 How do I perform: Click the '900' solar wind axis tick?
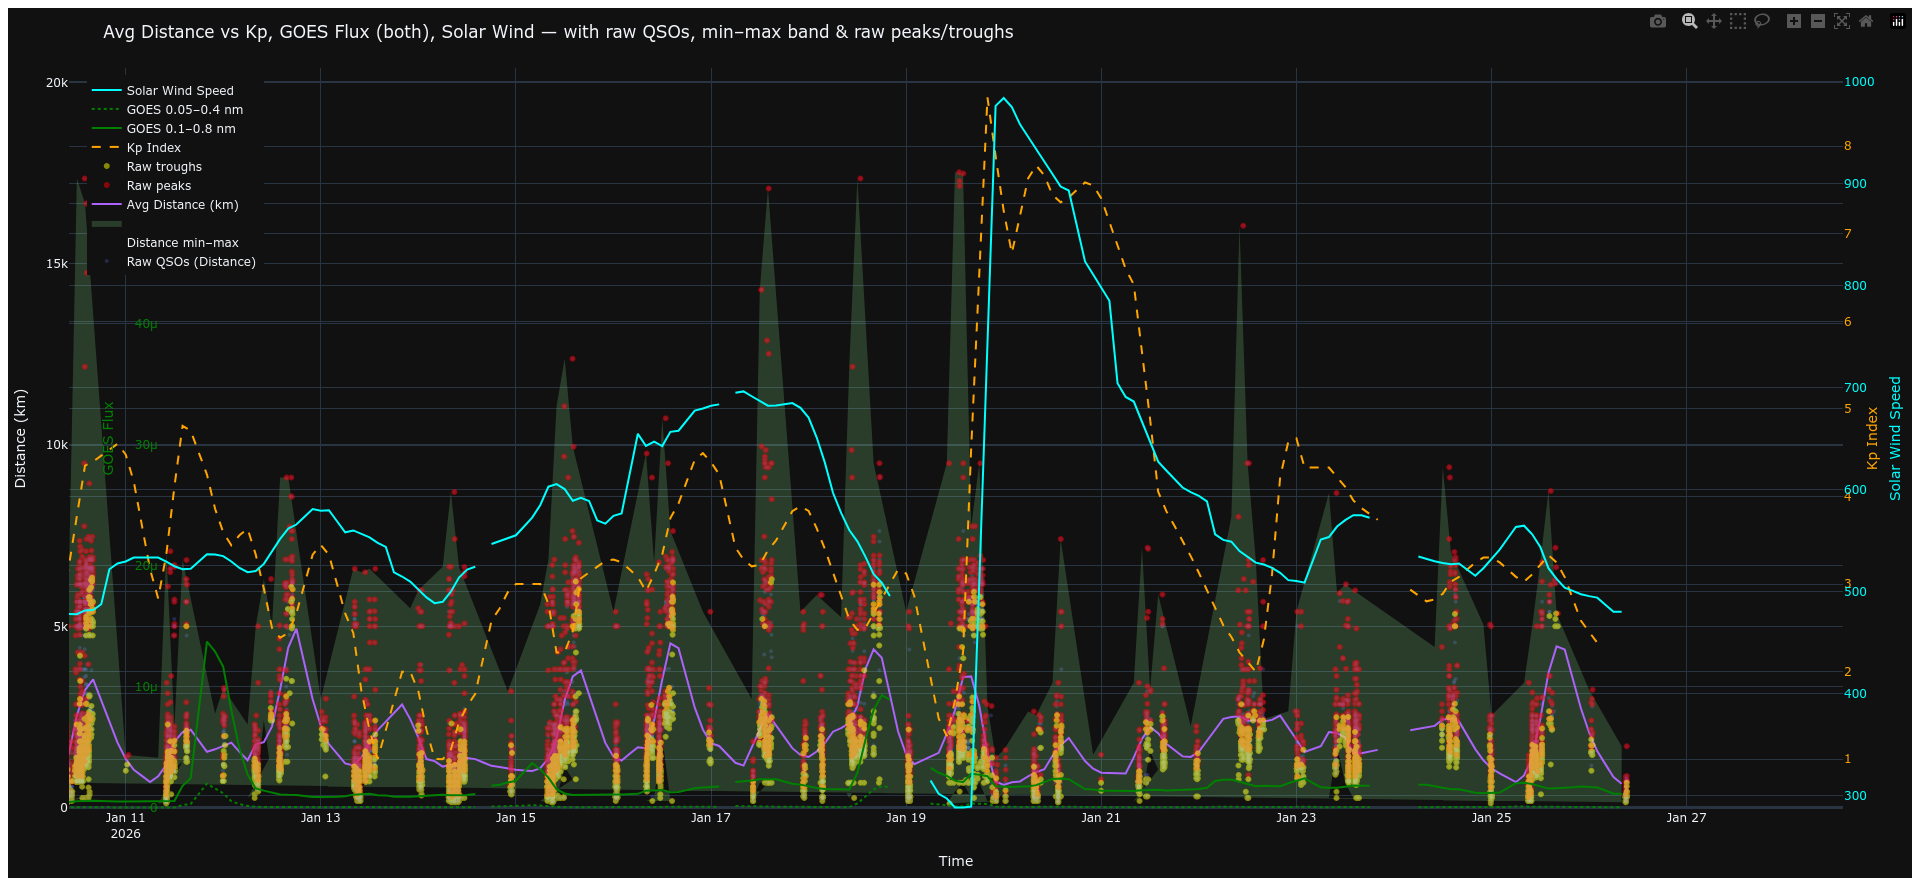[1855, 184]
